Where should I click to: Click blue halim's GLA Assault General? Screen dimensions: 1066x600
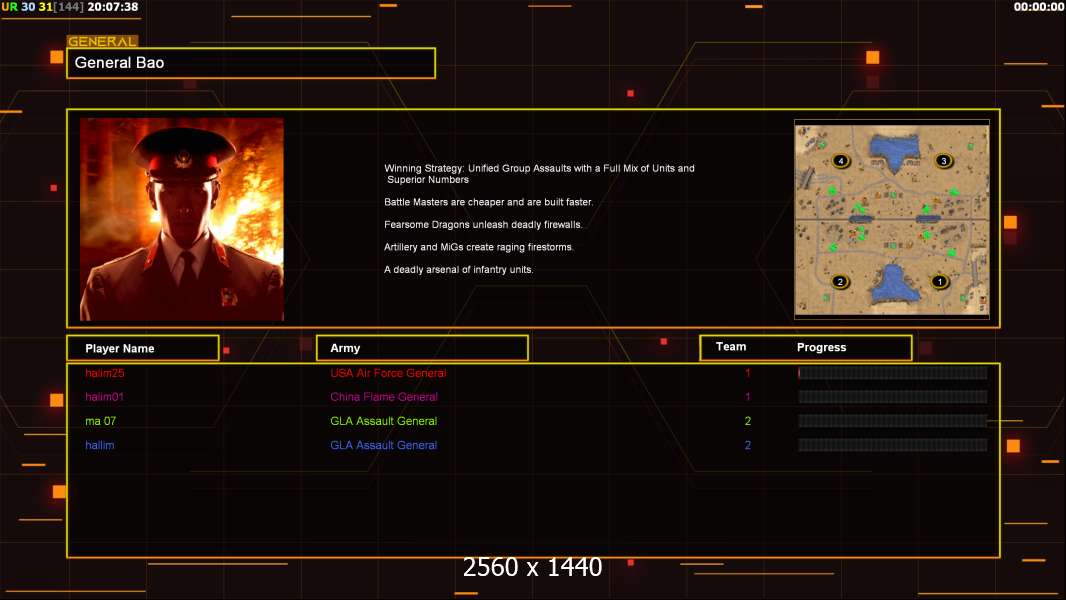coord(383,445)
